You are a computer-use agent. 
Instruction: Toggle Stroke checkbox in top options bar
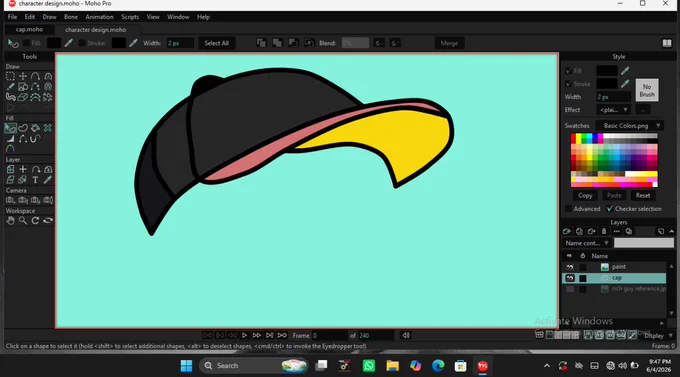click(82, 43)
